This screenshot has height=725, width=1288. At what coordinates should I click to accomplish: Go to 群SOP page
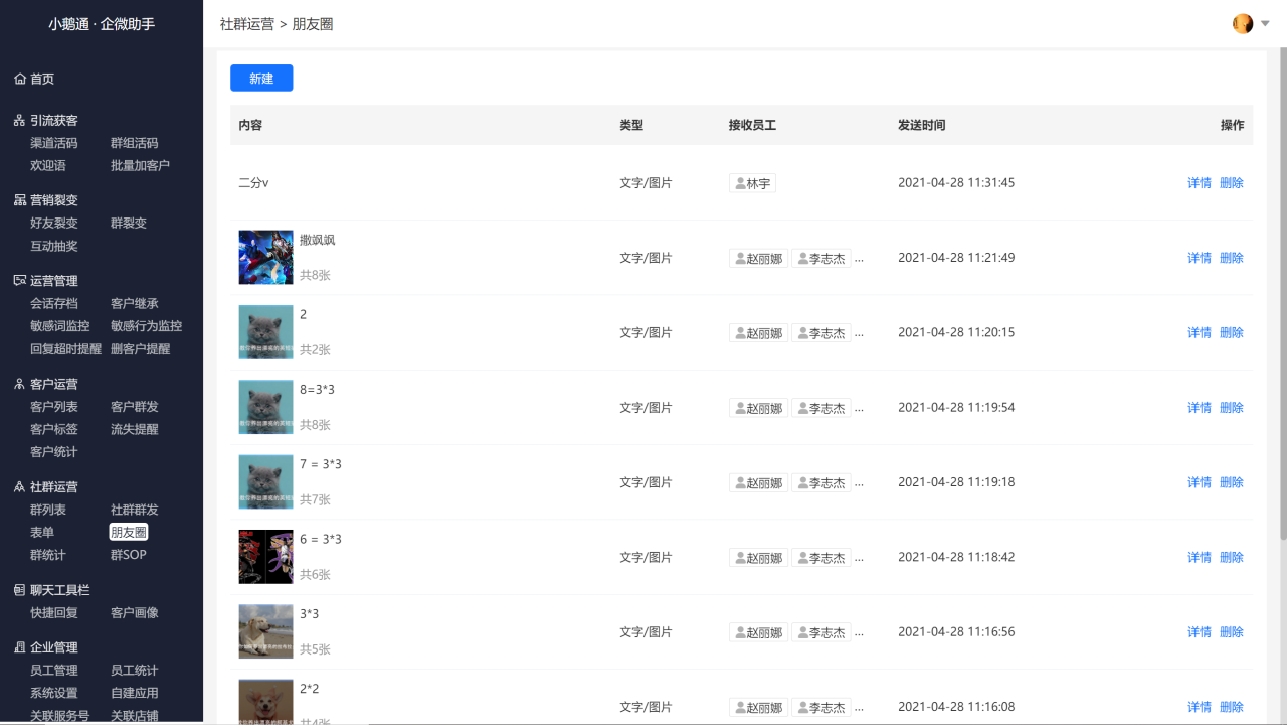pyautogui.click(x=129, y=555)
